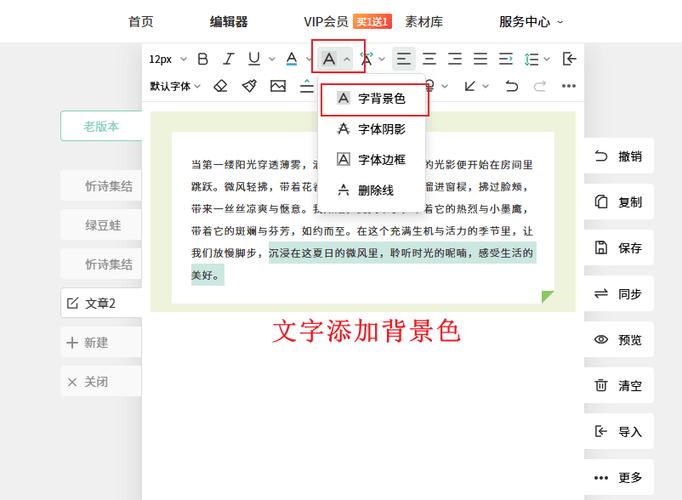
Task: Expand line height dropdown arrow
Action: [547, 59]
